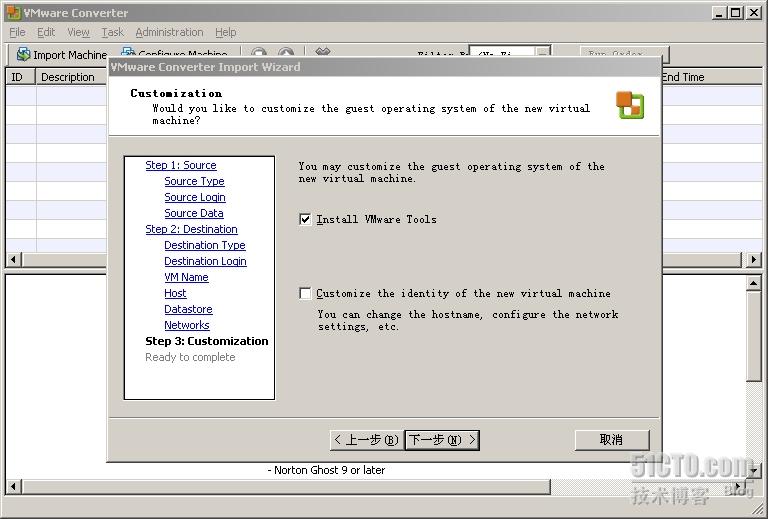Toggle the Install VMware Tools checkbox
The image size is (768, 519).
click(x=305, y=219)
